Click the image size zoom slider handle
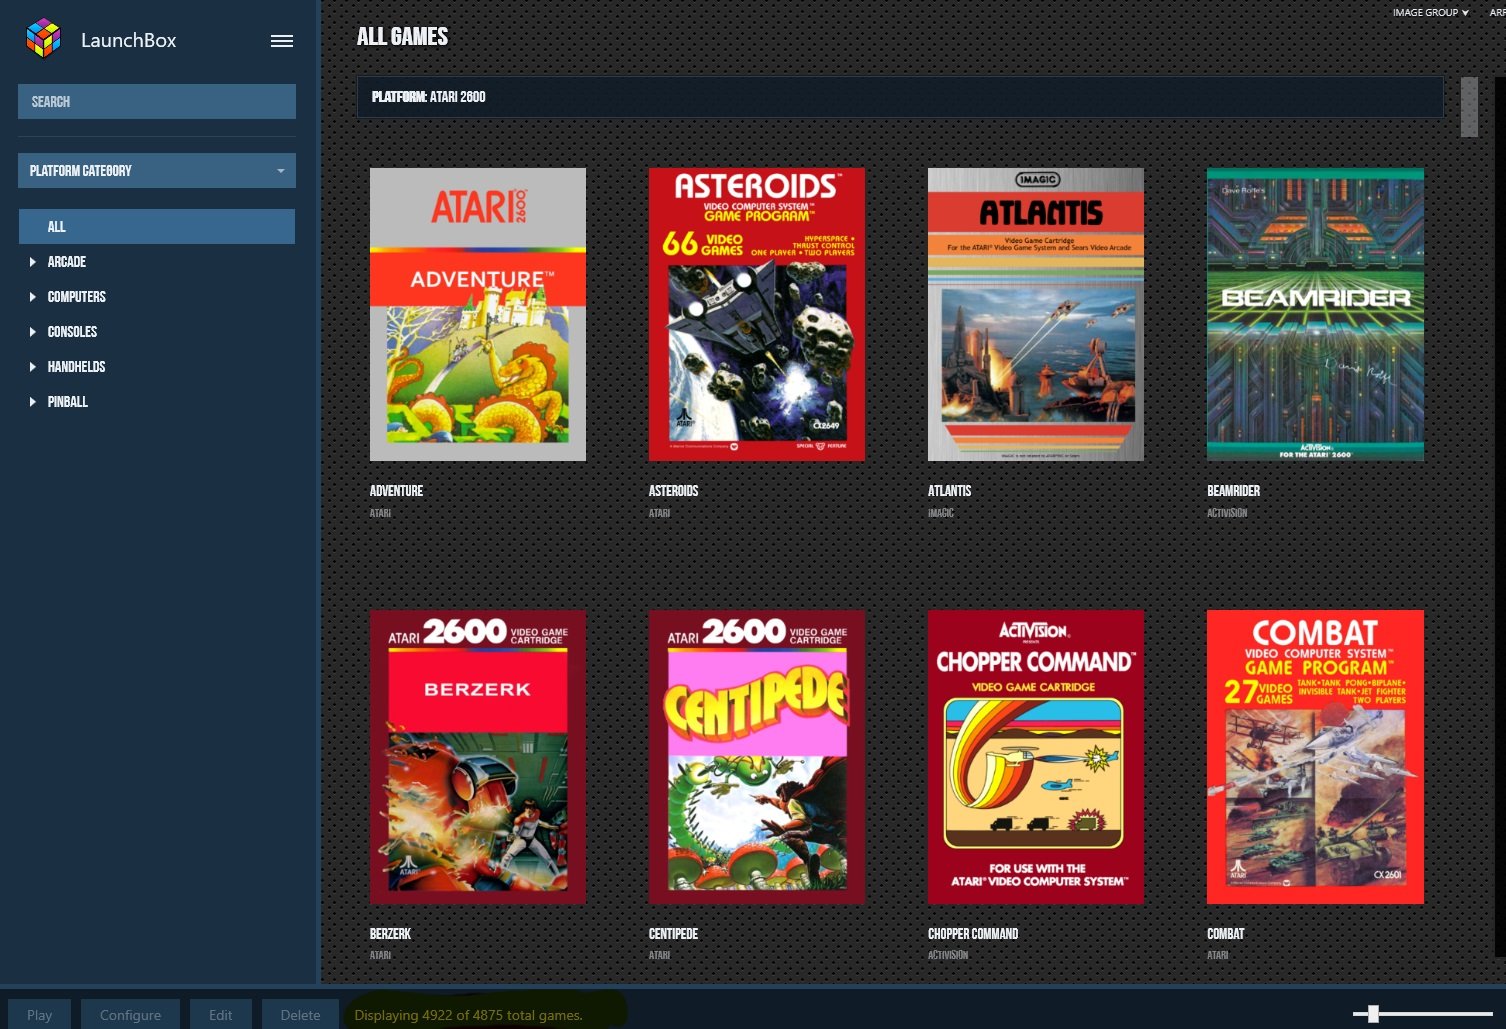The image size is (1506, 1029). (x=1374, y=1014)
